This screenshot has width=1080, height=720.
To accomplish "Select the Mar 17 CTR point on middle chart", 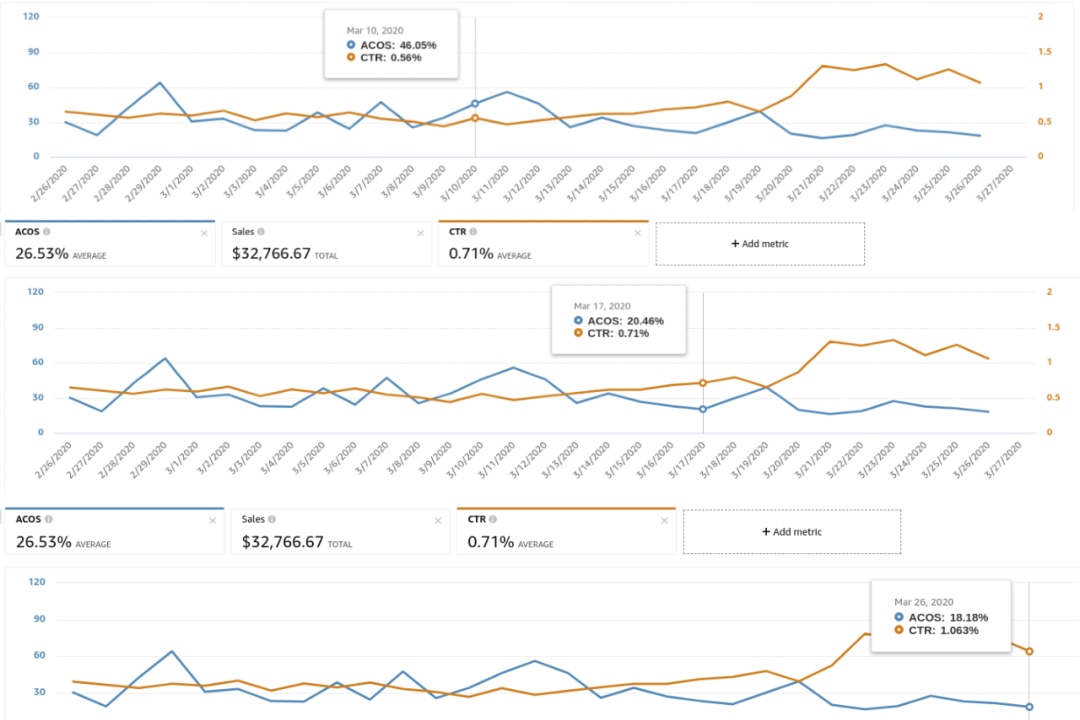I will [703, 383].
